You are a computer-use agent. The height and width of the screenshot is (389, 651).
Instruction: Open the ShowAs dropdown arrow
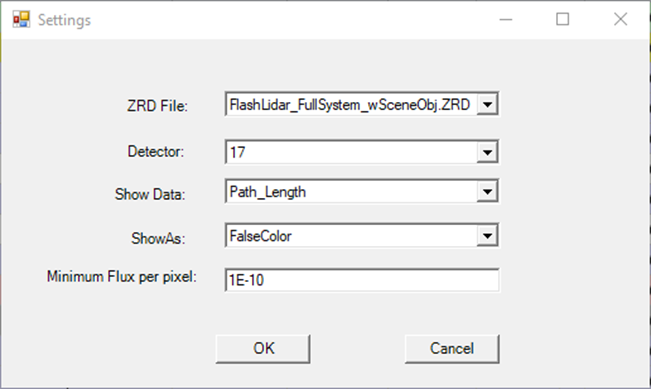487,236
